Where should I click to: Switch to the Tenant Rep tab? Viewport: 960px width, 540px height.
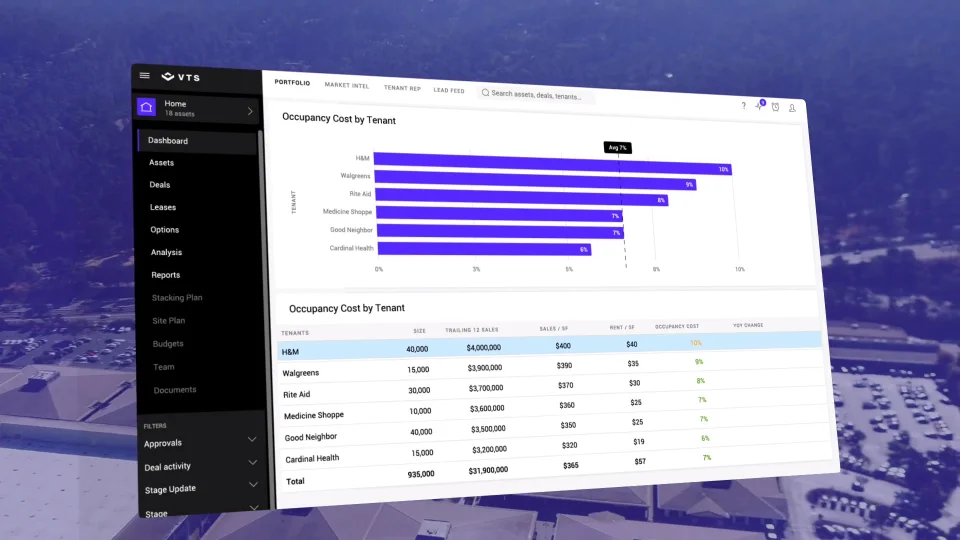click(402, 88)
